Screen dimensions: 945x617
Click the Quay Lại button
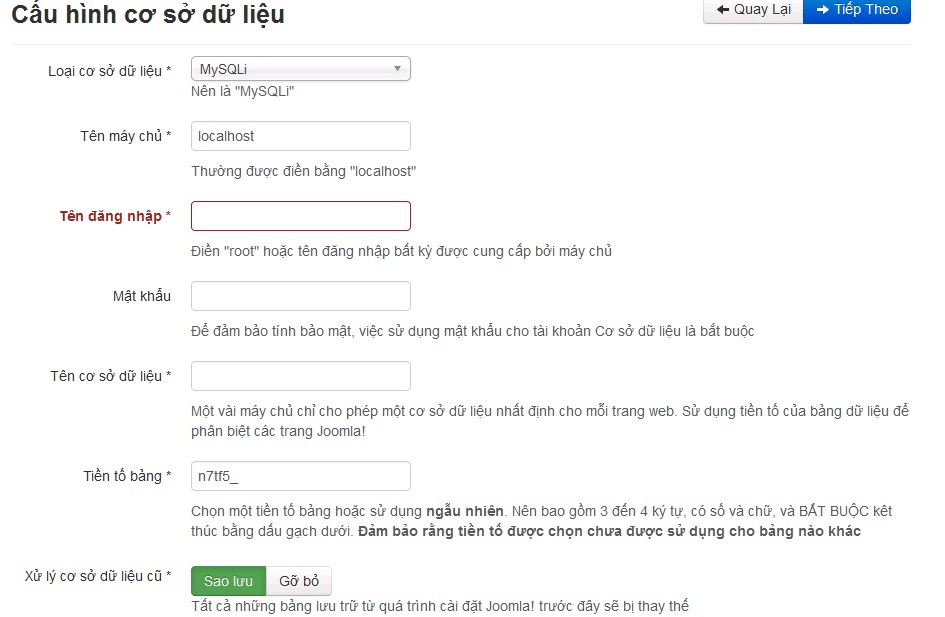pyautogui.click(x=752, y=11)
